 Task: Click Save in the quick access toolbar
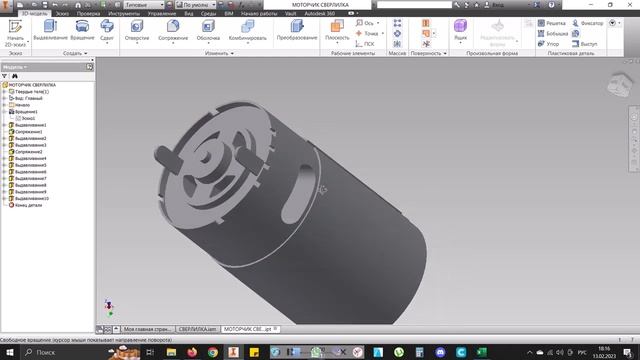[x=44, y=5]
